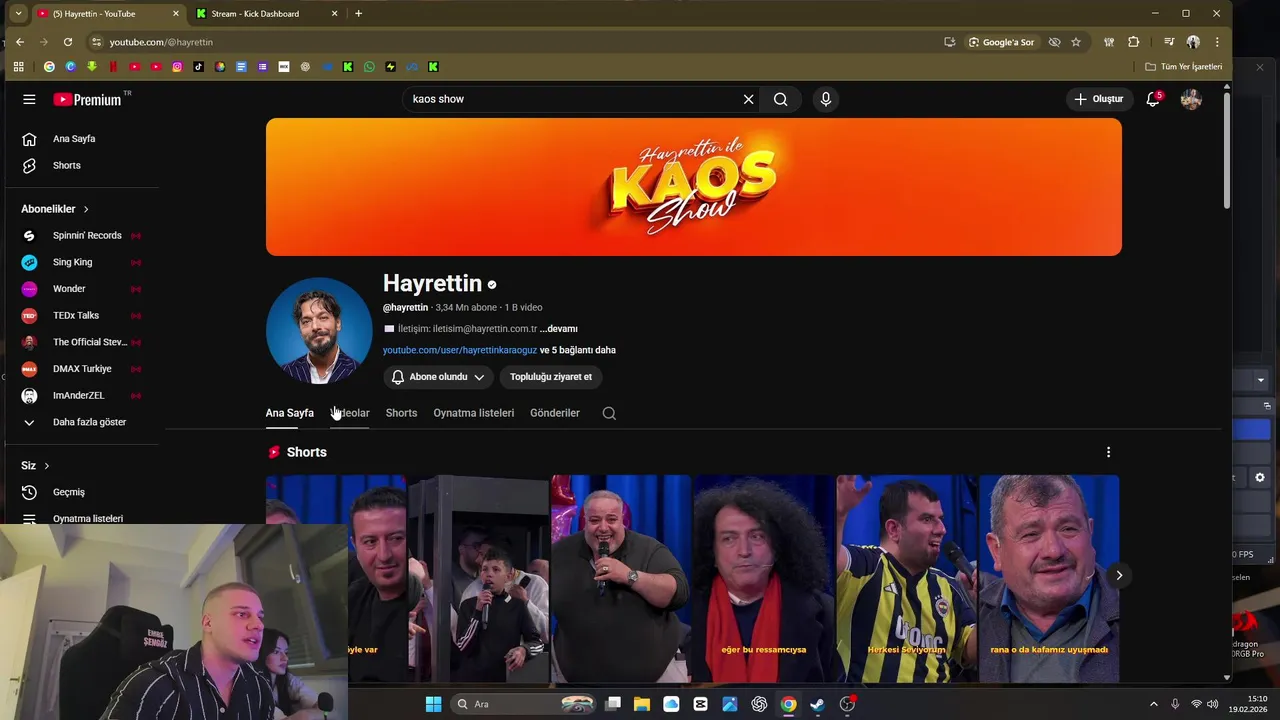
Task: Switch to the channel Shorts tab
Action: click(x=401, y=413)
